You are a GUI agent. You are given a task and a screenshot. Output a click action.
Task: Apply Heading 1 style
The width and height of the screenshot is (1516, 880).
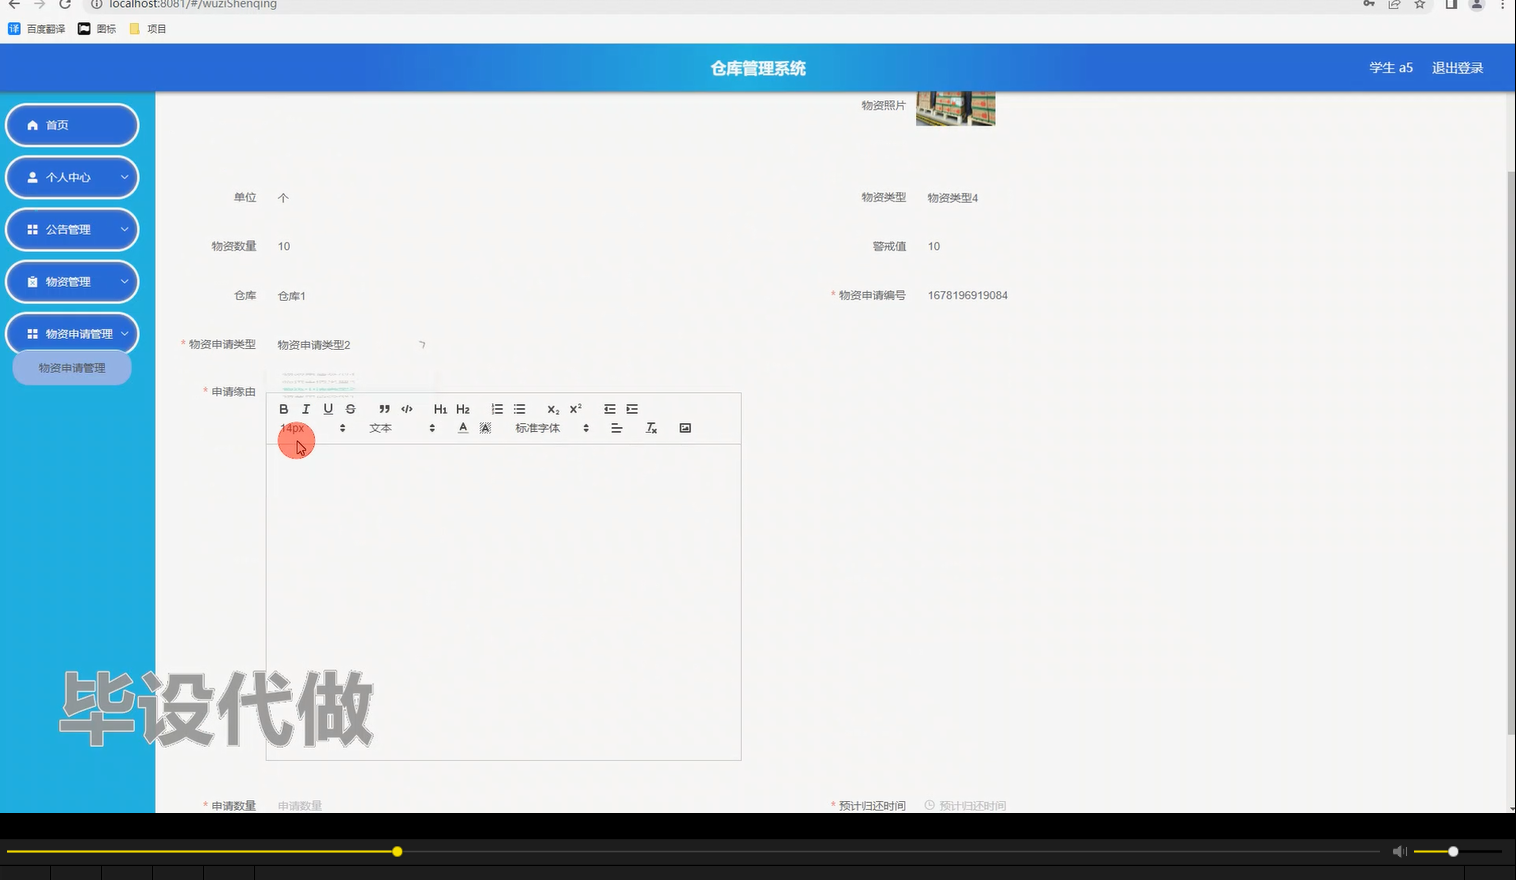click(440, 408)
